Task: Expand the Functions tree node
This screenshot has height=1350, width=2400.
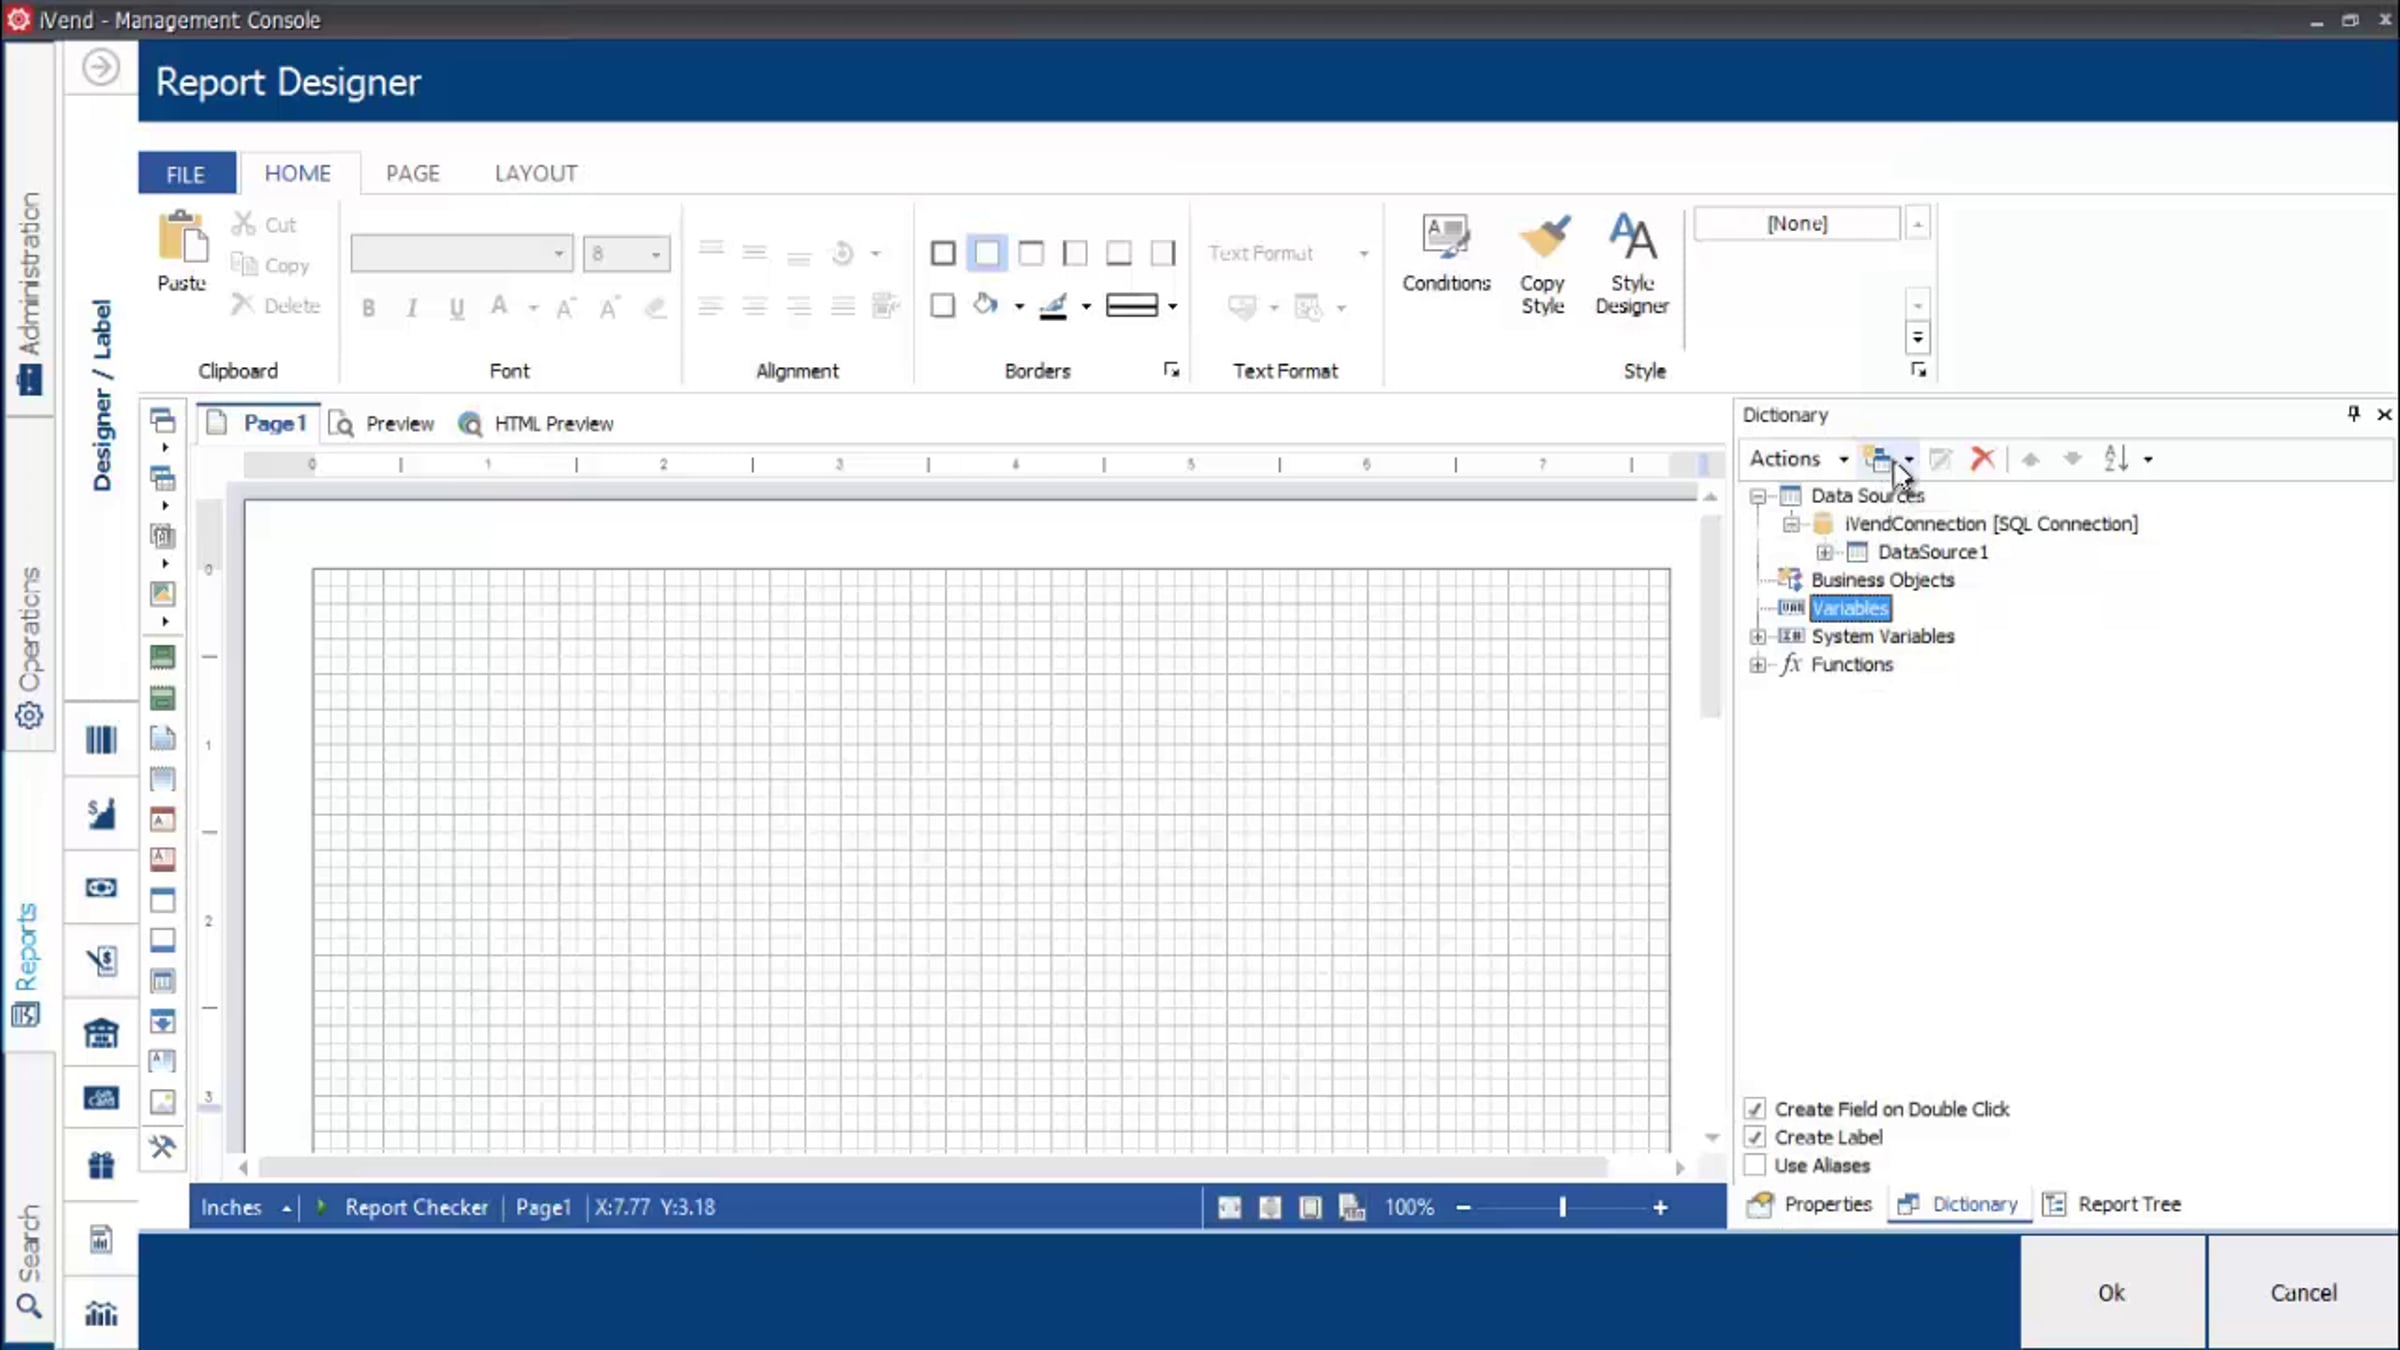Action: tap(1758, 665)
